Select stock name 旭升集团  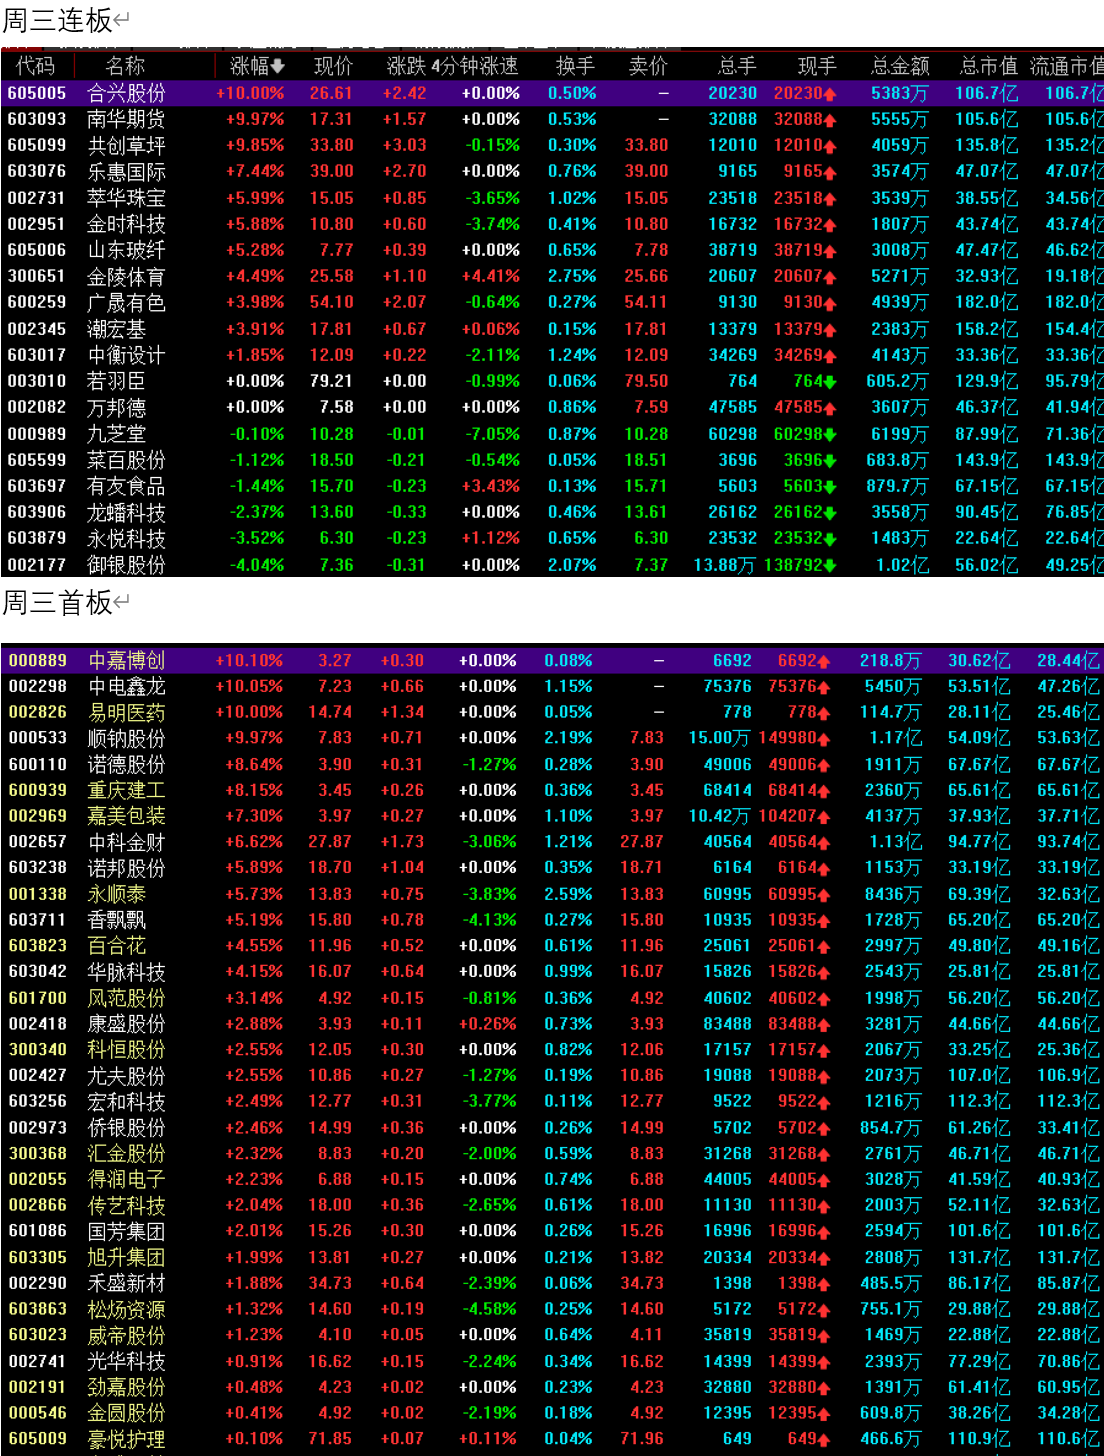tap(126, 1257)
